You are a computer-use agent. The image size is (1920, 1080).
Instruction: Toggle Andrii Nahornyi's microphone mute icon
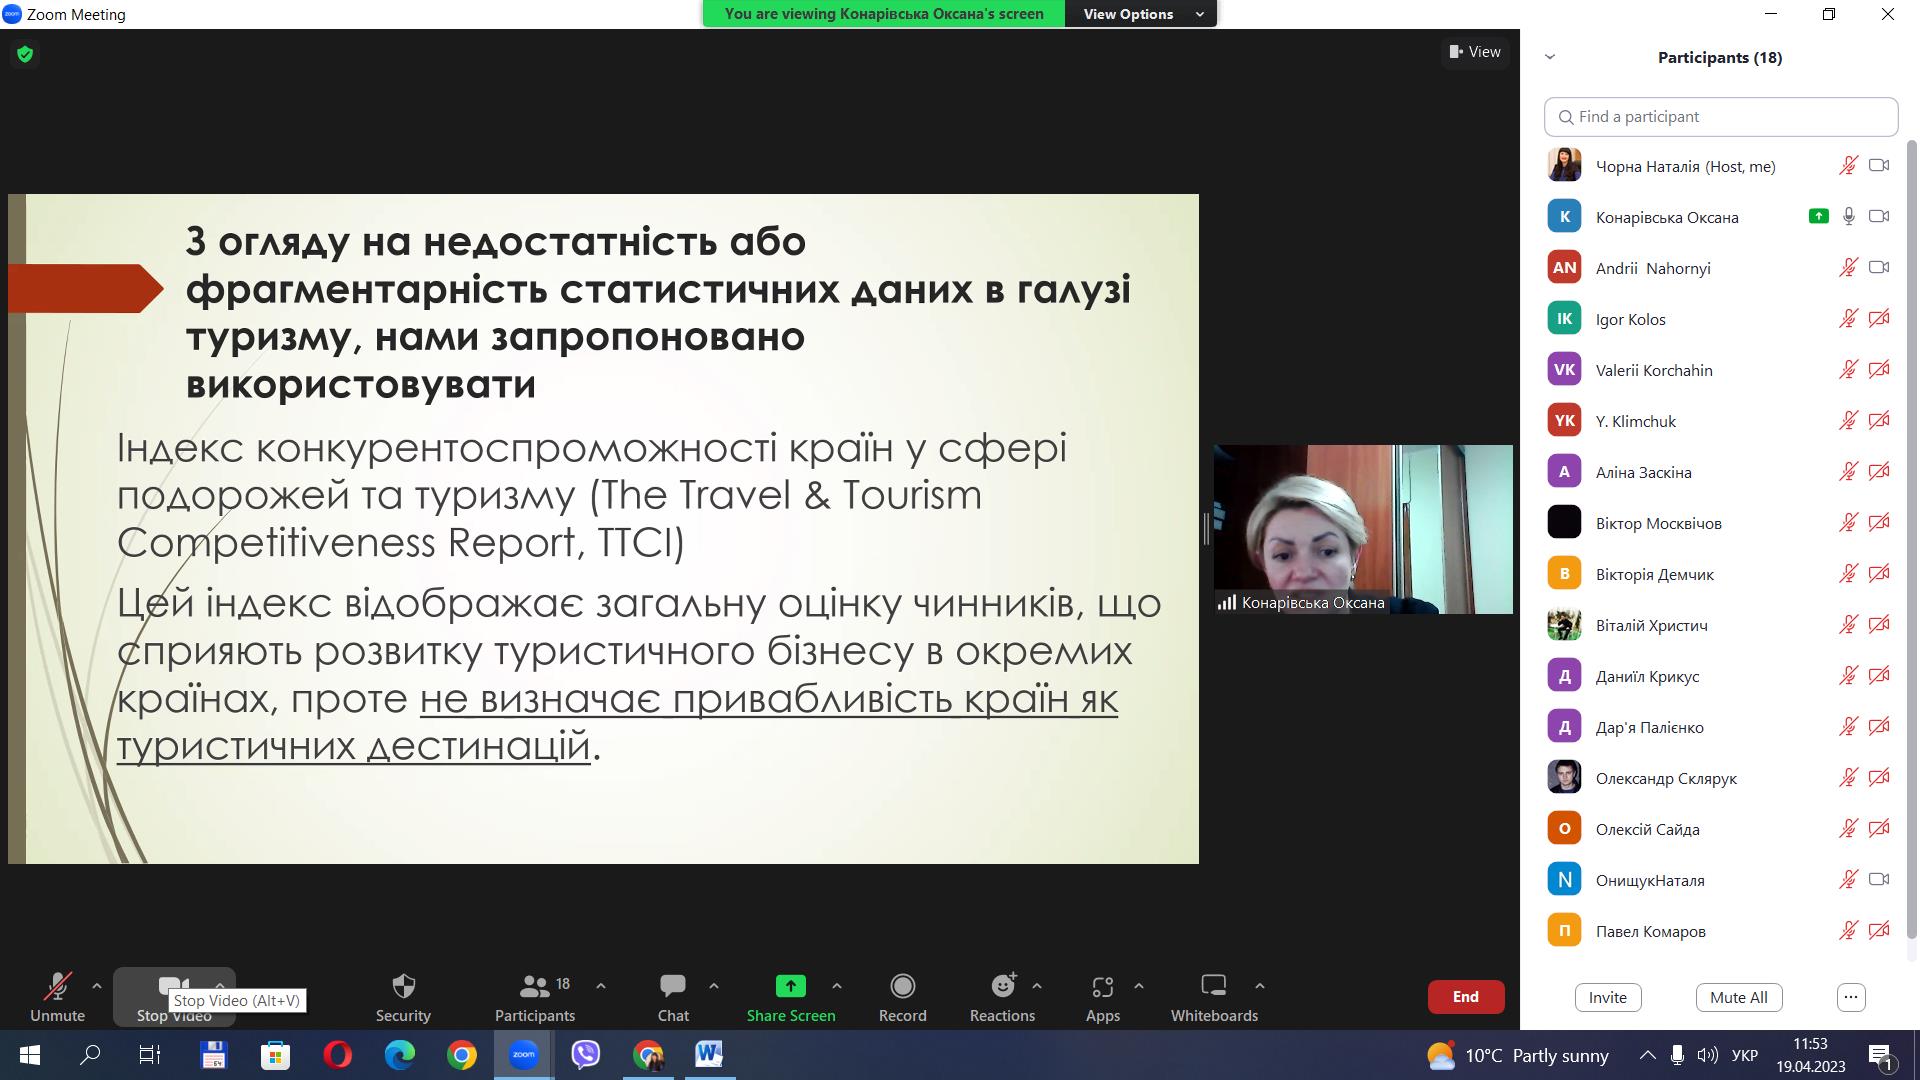(x=1848, y=268)
